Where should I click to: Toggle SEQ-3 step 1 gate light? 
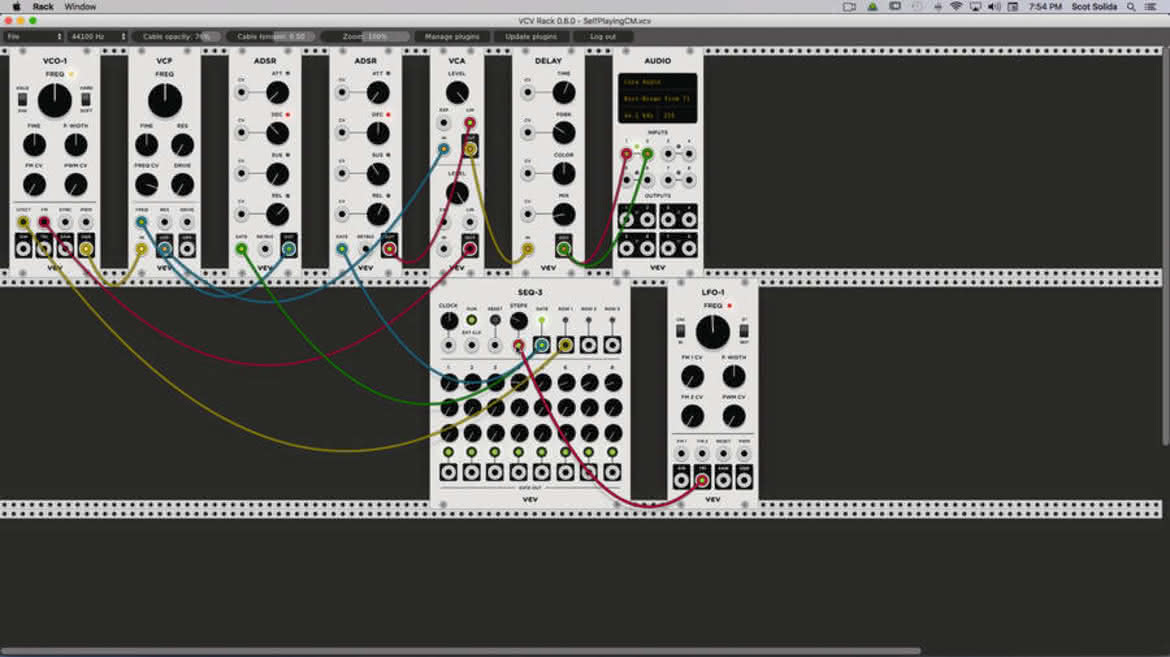coord(448,452)
